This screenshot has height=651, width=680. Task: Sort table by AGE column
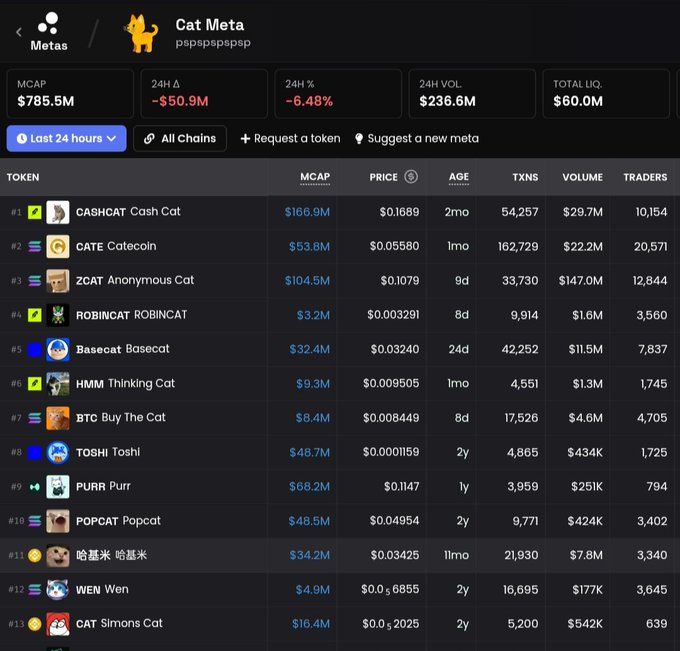pos(459,177)
